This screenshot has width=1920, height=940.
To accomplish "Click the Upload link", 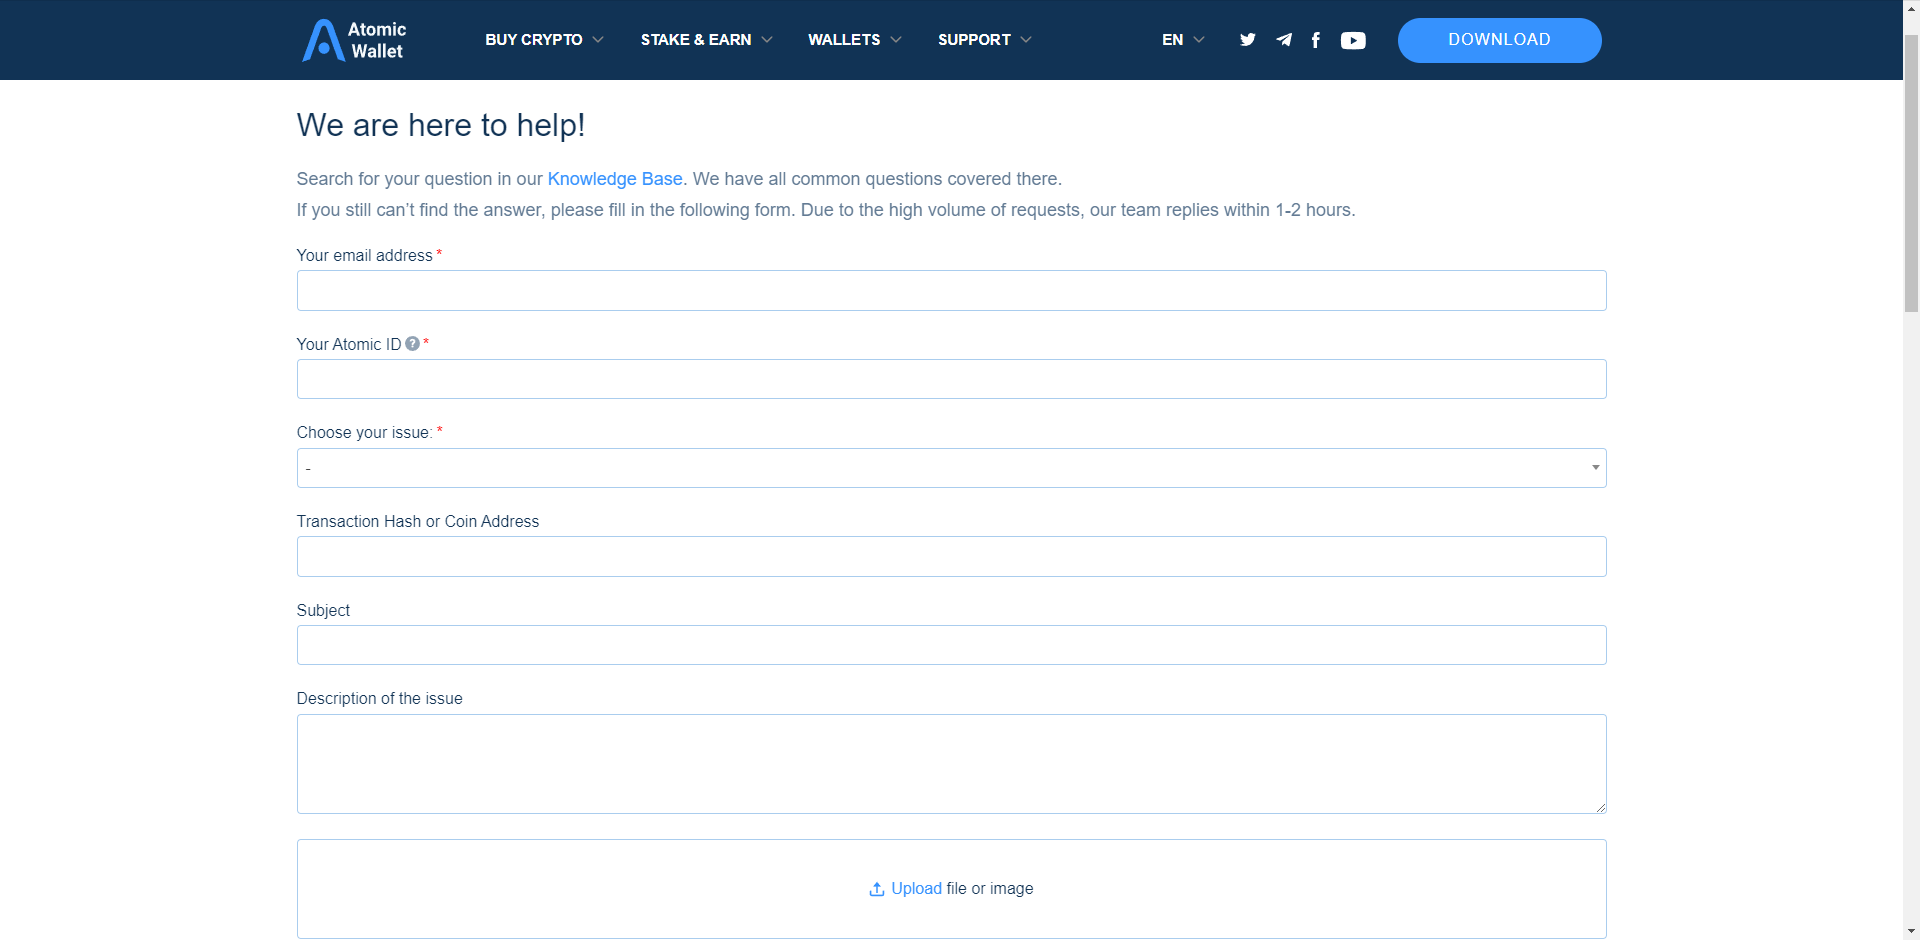I will click(x=916, y=889).
